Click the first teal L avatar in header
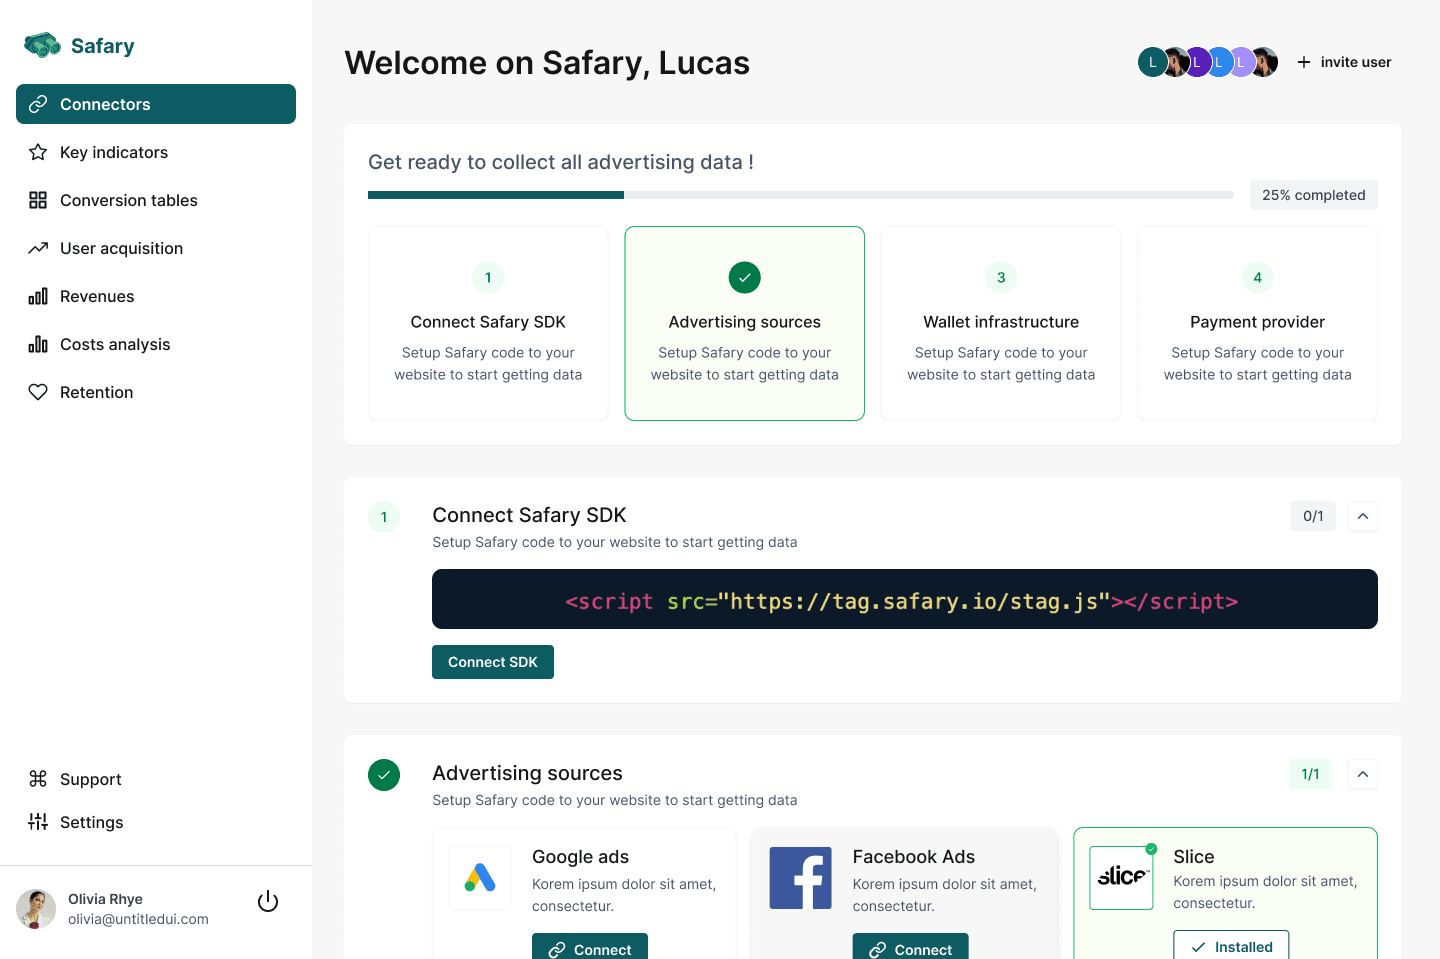 coord(1152,62)
